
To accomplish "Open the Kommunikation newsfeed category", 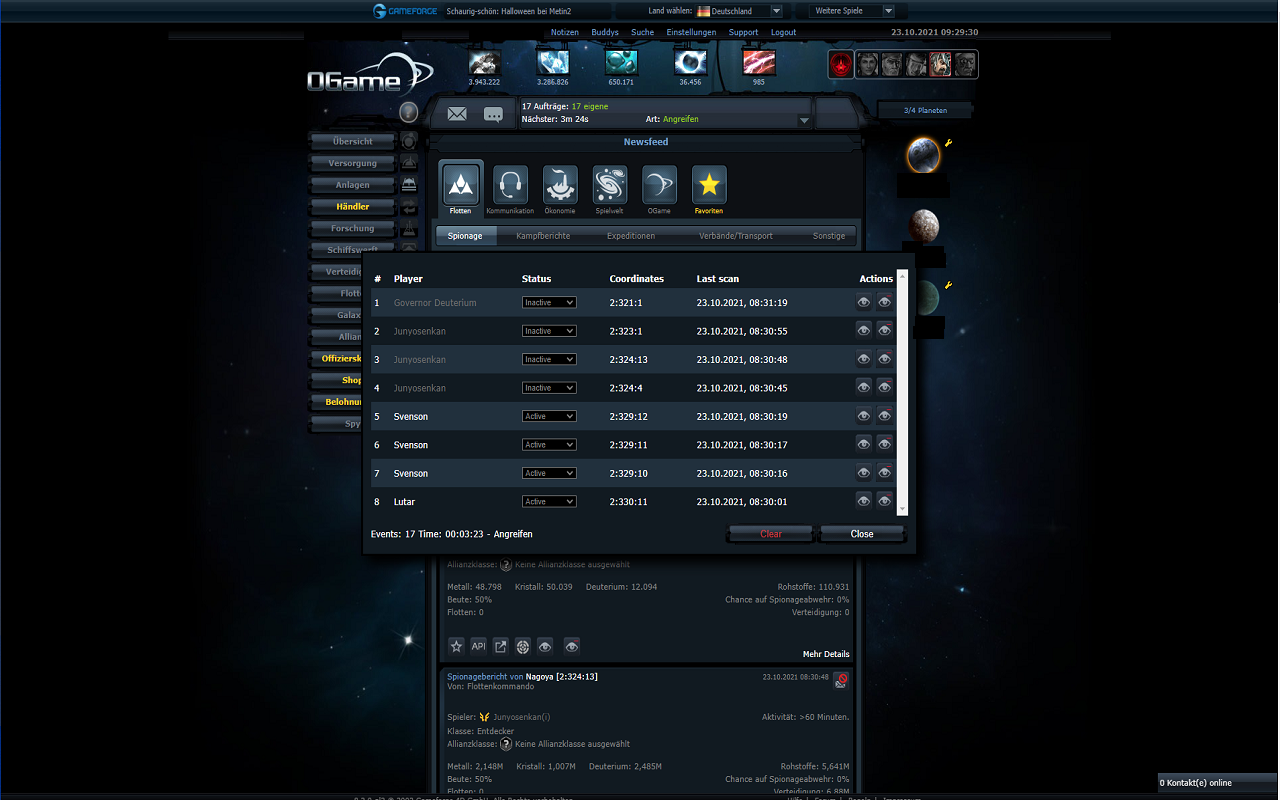I will coord(510,189).
